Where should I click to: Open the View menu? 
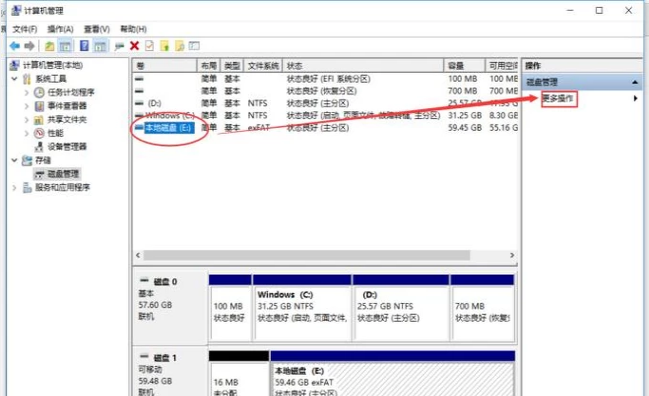tap(97, 29)
